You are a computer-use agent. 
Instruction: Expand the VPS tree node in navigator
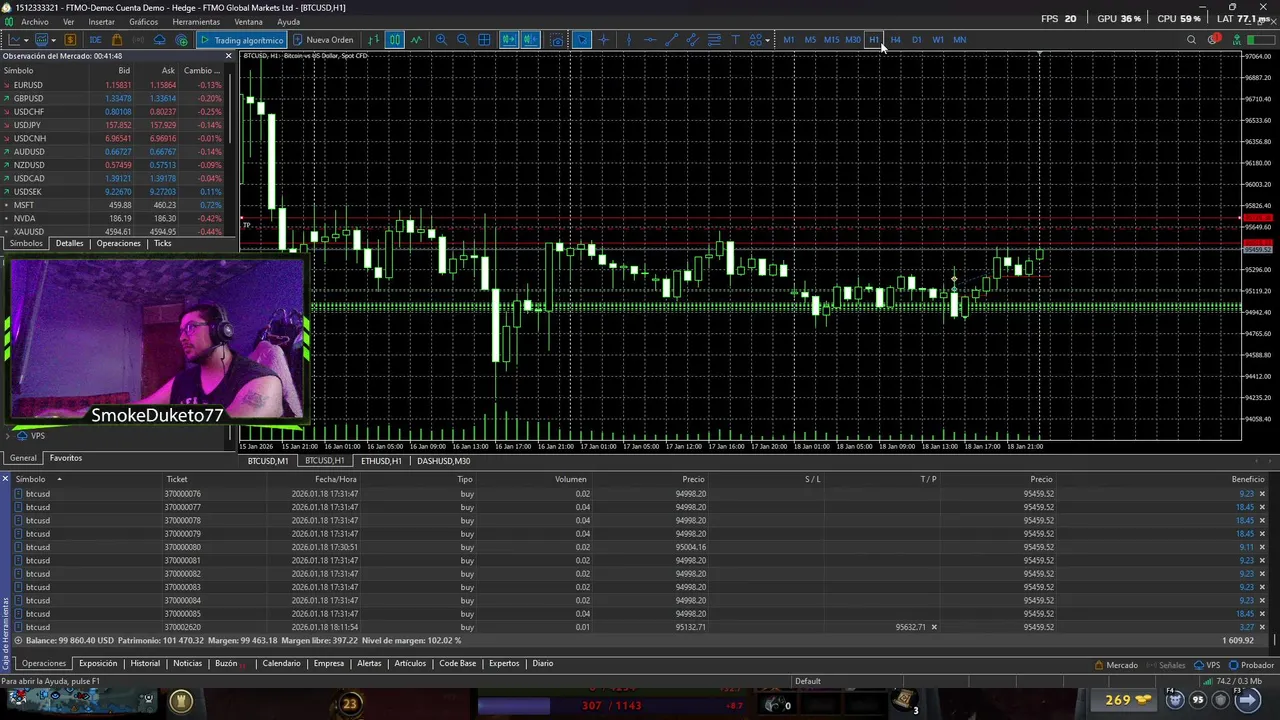[x=9, y=436]
